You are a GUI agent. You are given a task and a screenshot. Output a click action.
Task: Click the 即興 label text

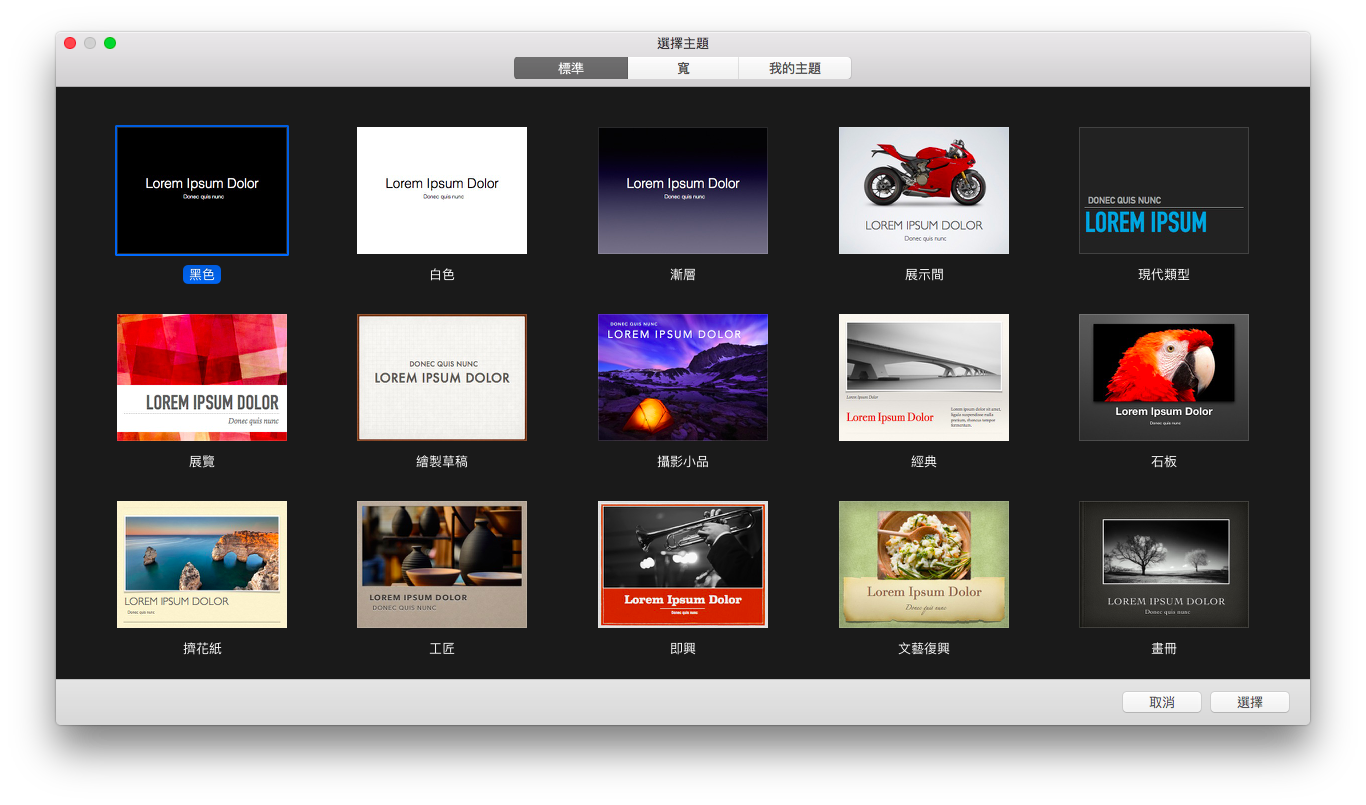[x=683, y=648]
